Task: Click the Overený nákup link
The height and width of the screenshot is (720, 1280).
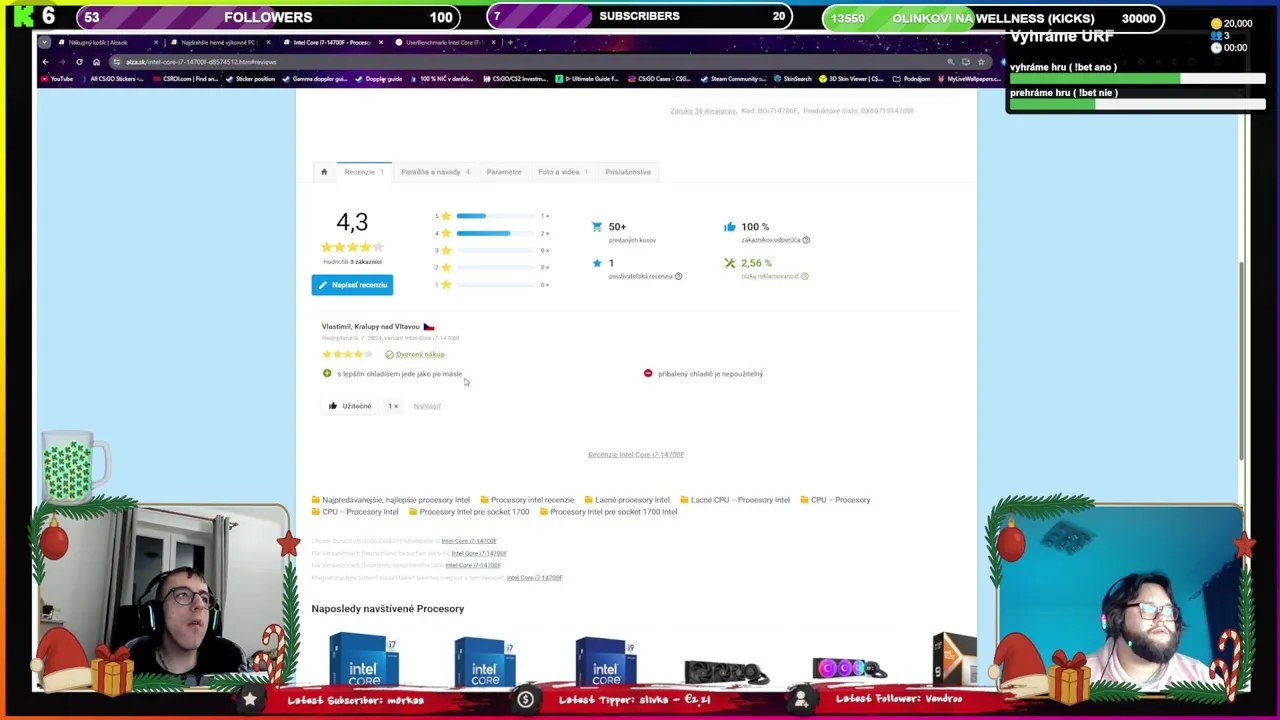Action: [420, 354]
